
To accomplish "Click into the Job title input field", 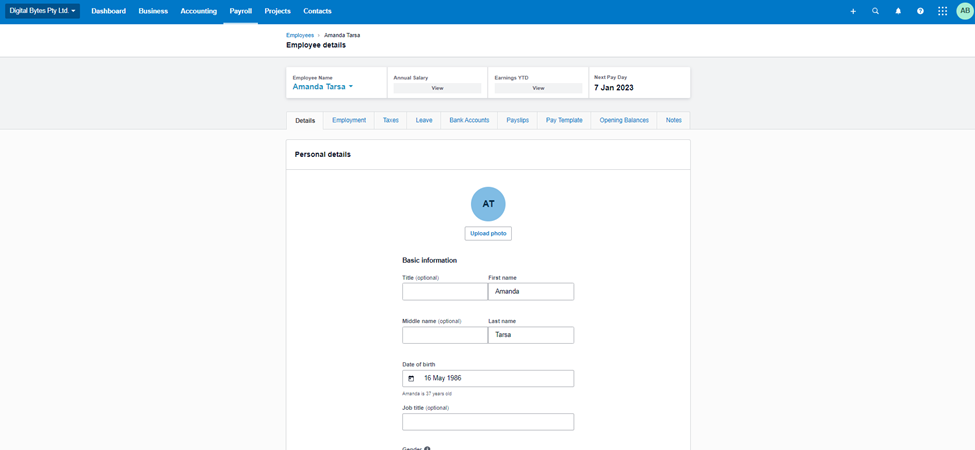I will (488, 422).
